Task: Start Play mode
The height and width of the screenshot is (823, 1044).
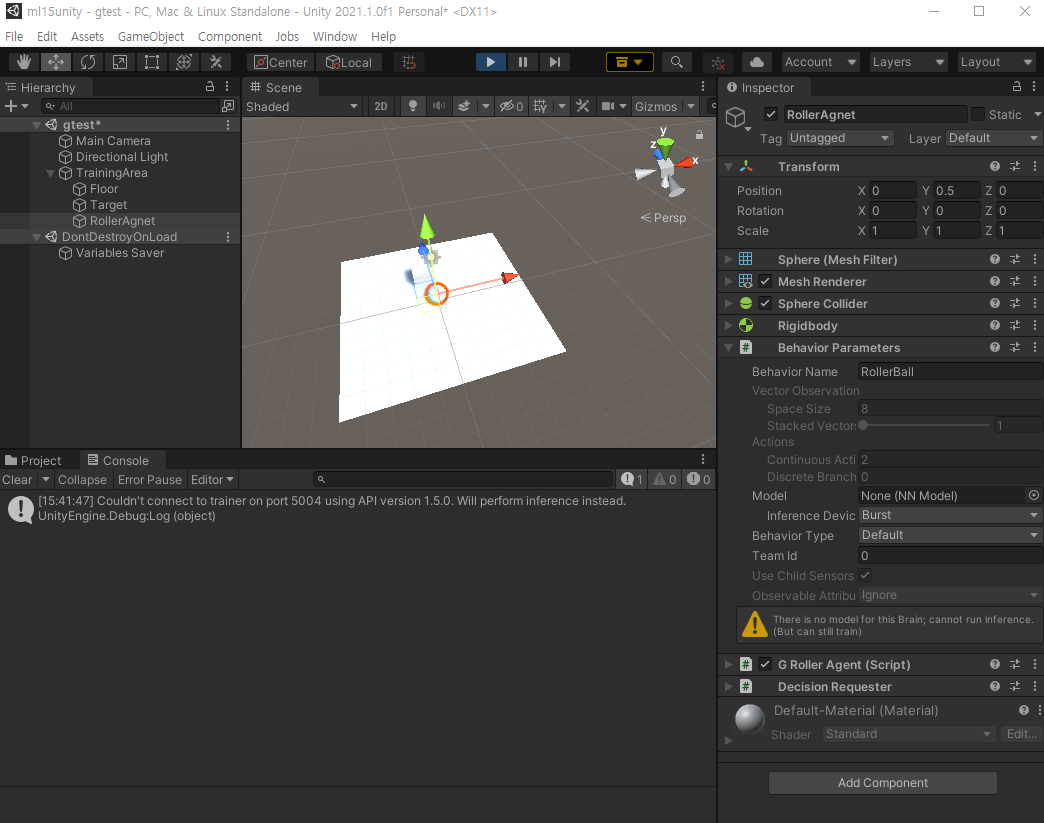Action: 491,62
